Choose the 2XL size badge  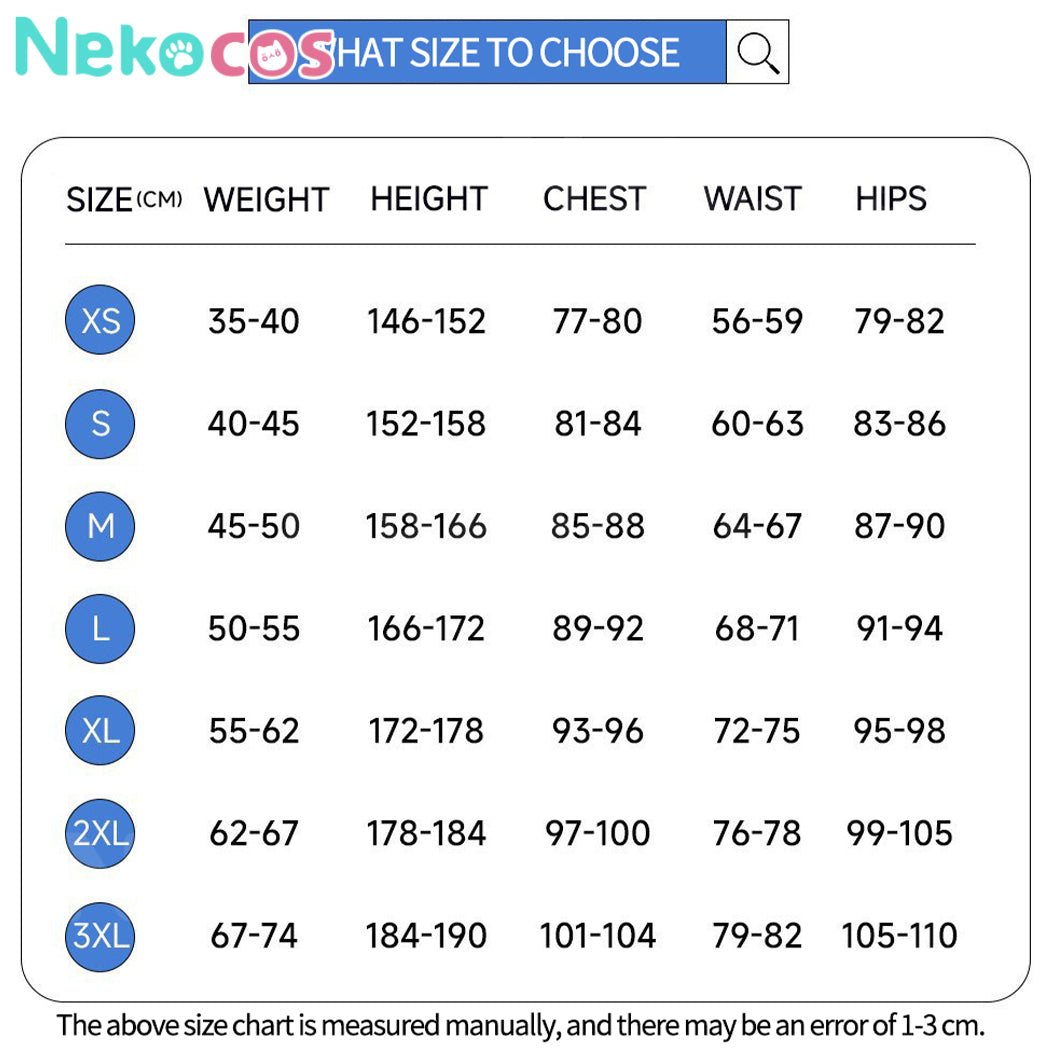[x=100, y=833]
